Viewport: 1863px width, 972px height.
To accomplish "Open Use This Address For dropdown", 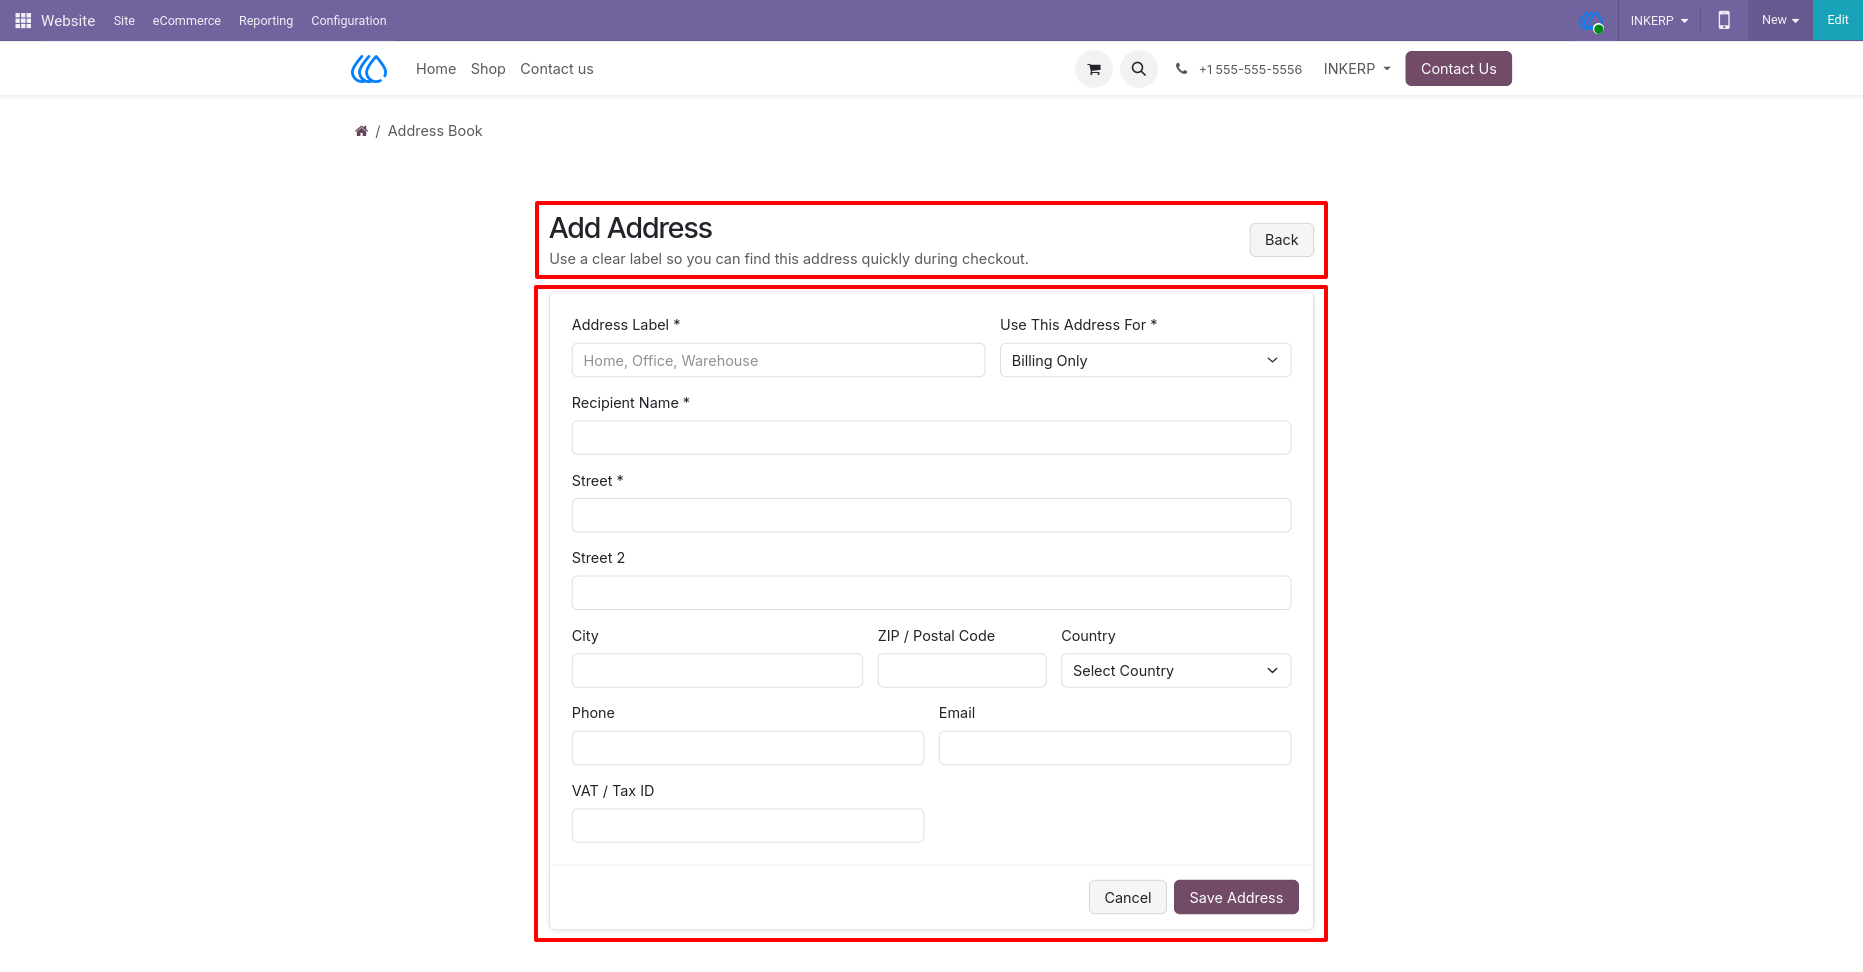I will point(1145,361).
